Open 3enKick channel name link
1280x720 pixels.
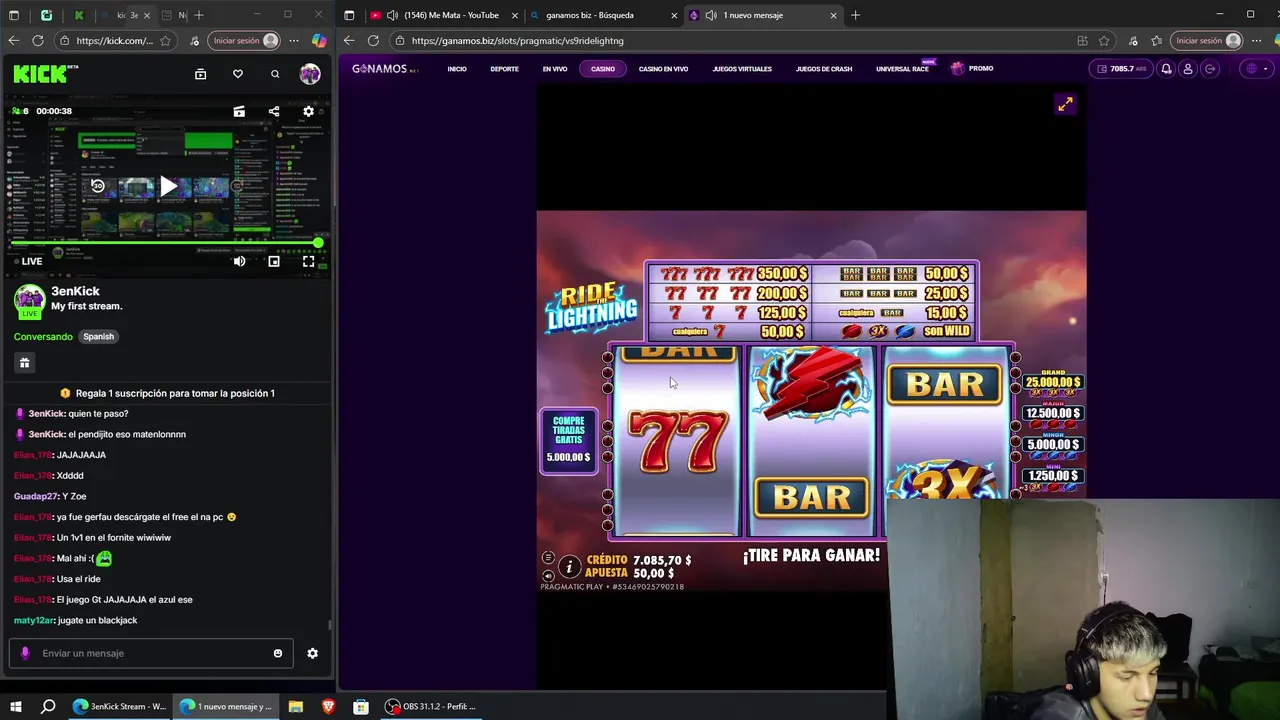click(75, 291)
